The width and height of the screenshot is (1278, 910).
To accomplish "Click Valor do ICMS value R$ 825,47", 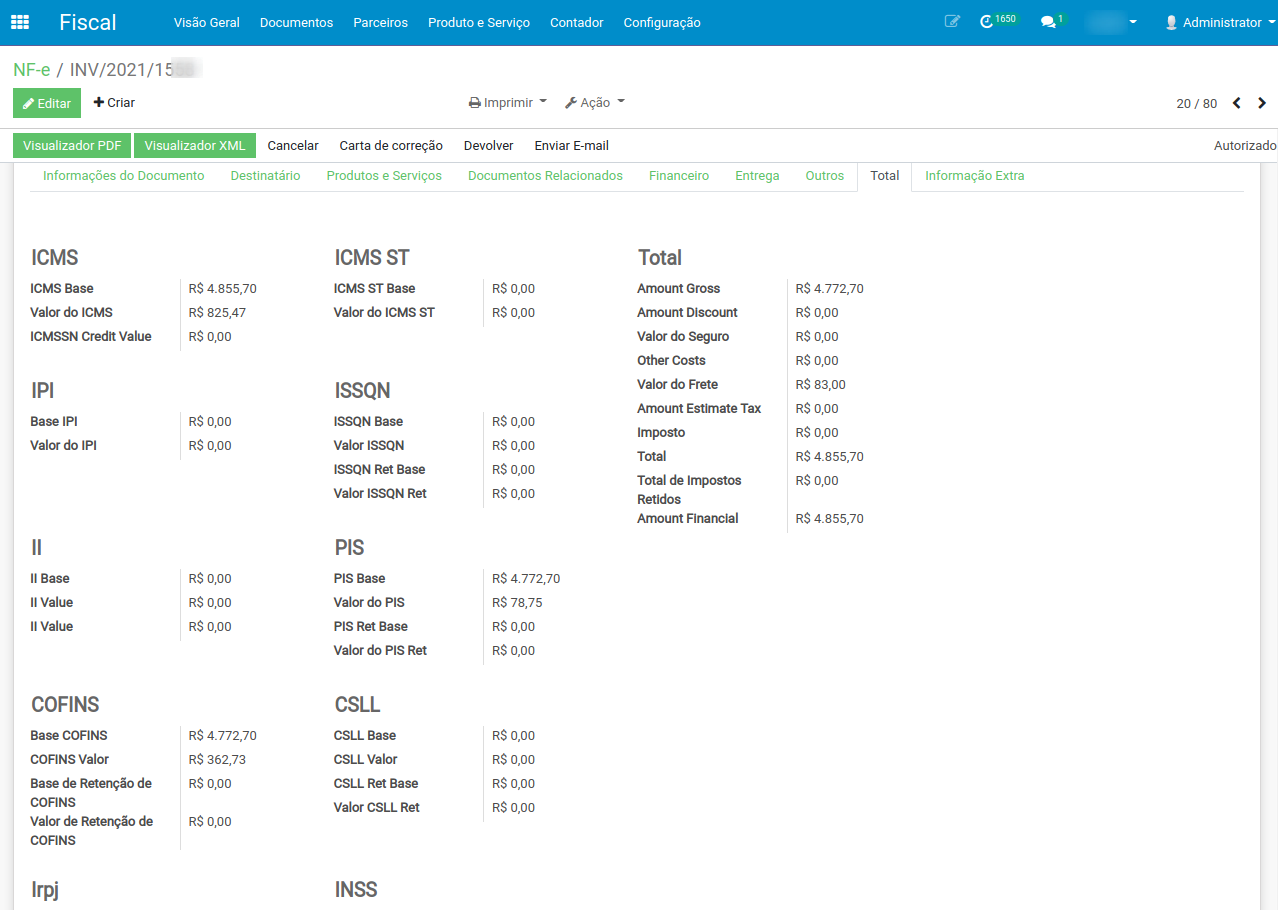I will coord(217,312).
